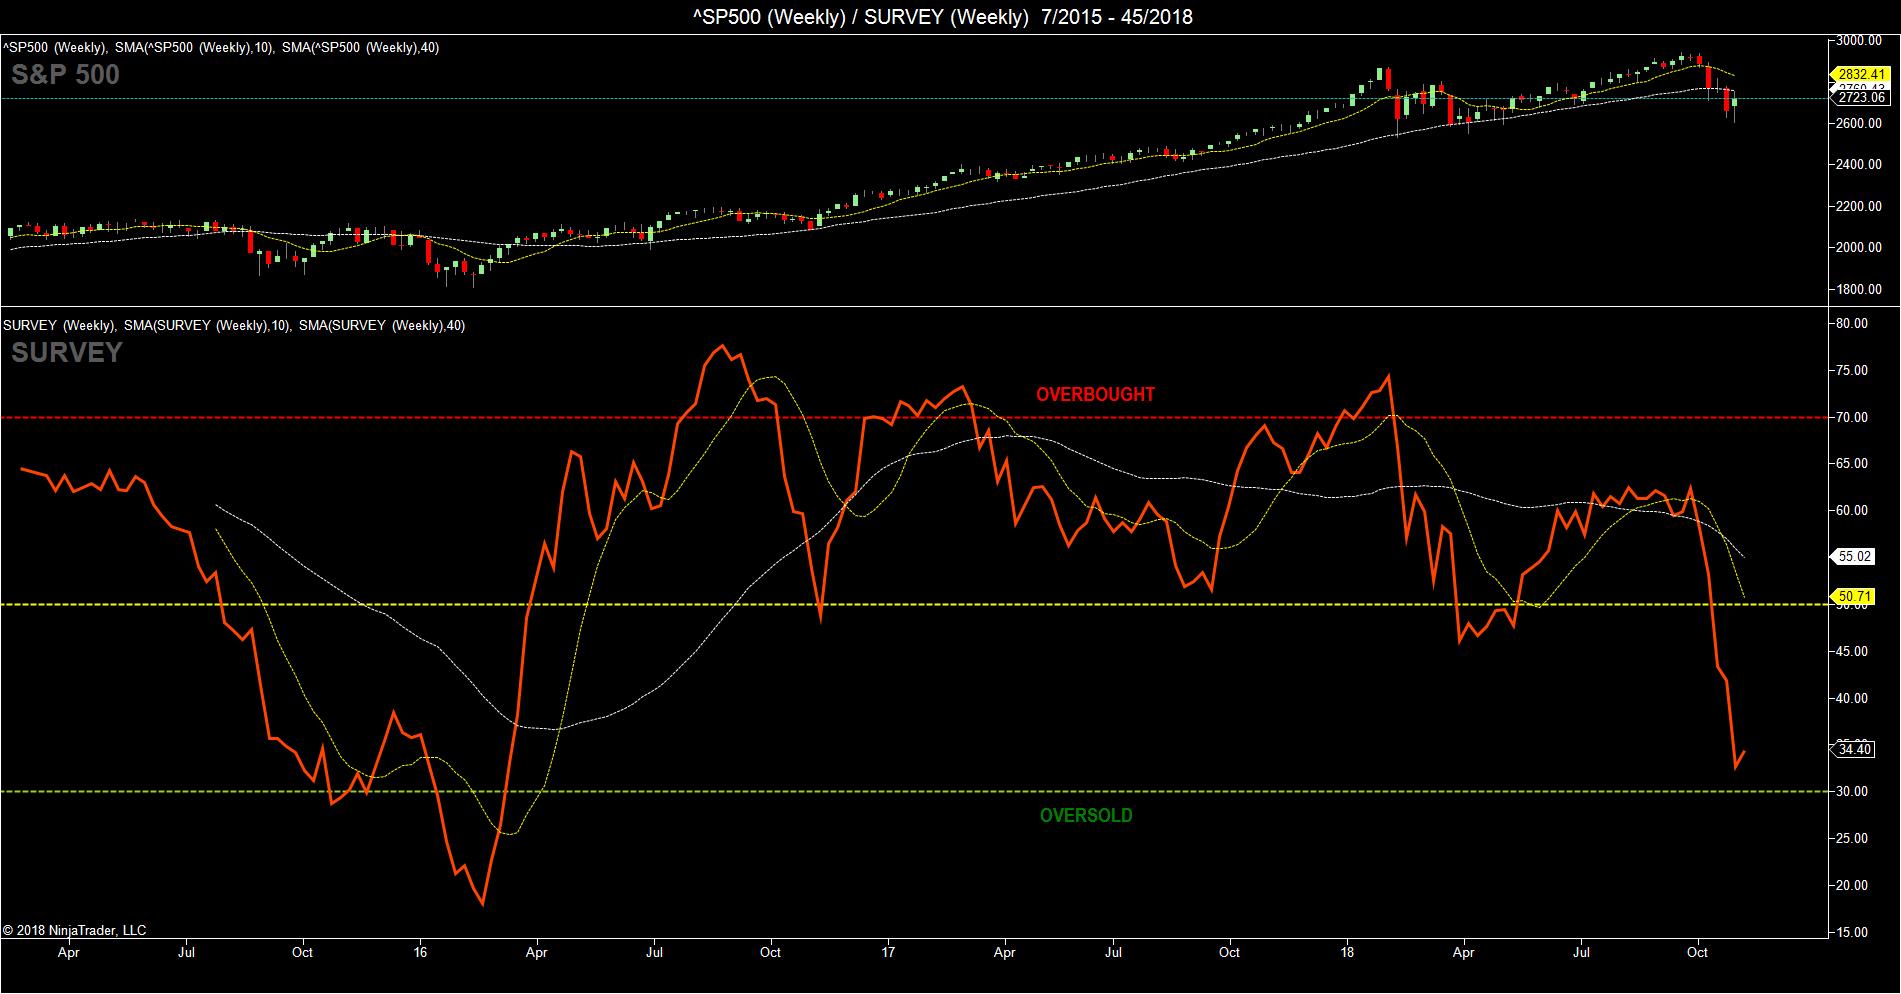Screen dimensions: 1901x994
Task: Select the ^SP500 SMA indicator legend line
Action: tap(221, 47)
